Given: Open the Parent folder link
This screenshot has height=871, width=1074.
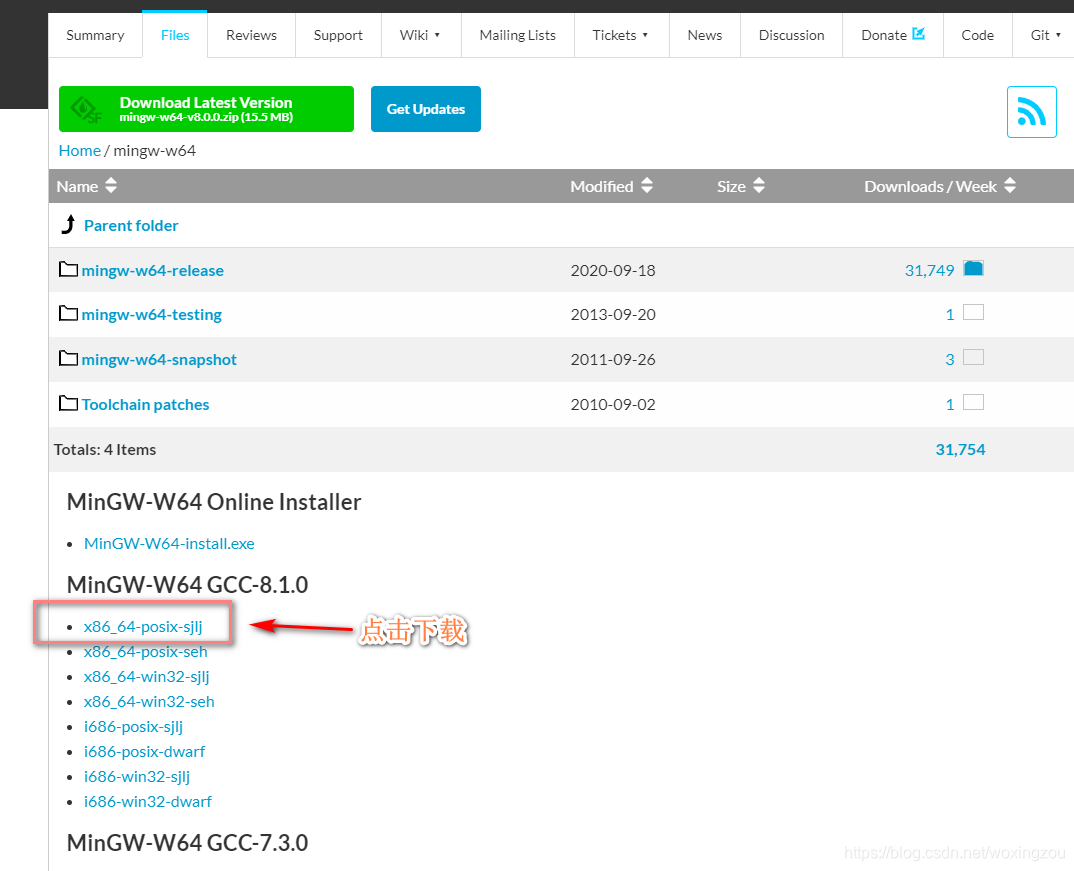Looking at the screenshot, I should pos(131,225).
